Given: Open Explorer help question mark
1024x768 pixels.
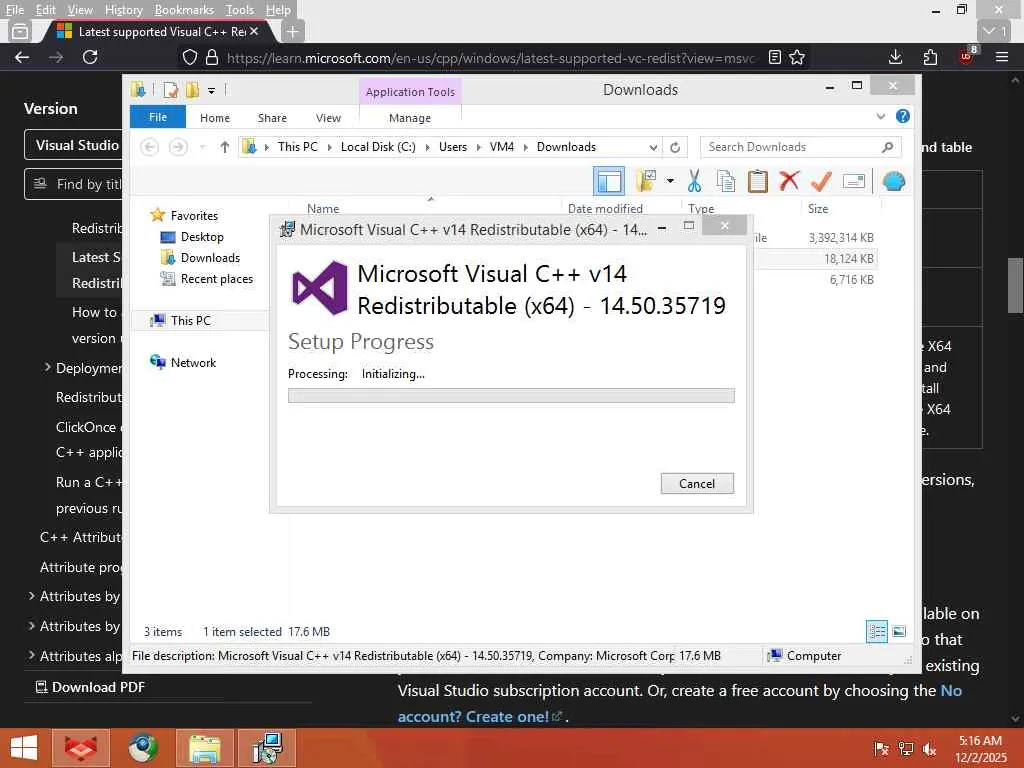Looking at the screenshot, I should click(x=903, y=116).
